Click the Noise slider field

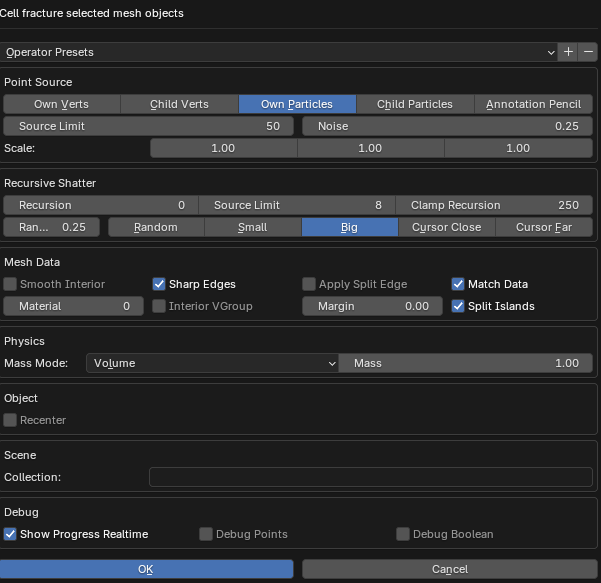pyautogui.click(x=446, y=126)
